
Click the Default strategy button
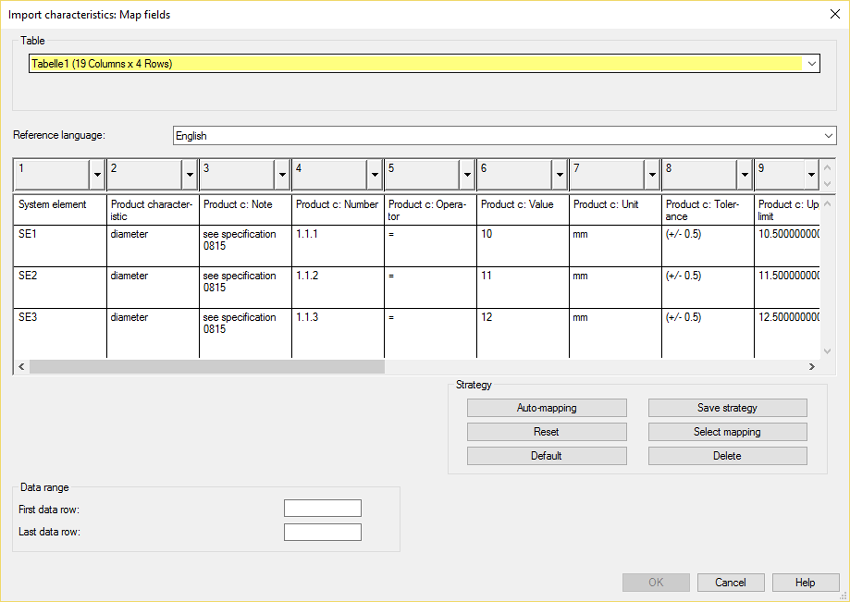pos(546,456)
